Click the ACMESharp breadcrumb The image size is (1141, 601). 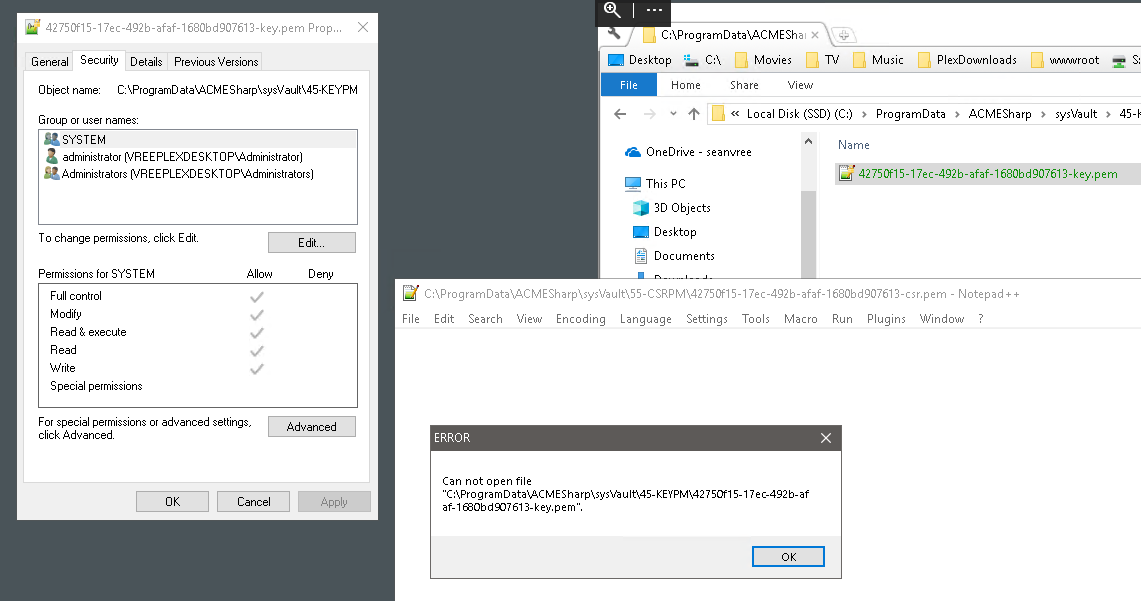1000,114
